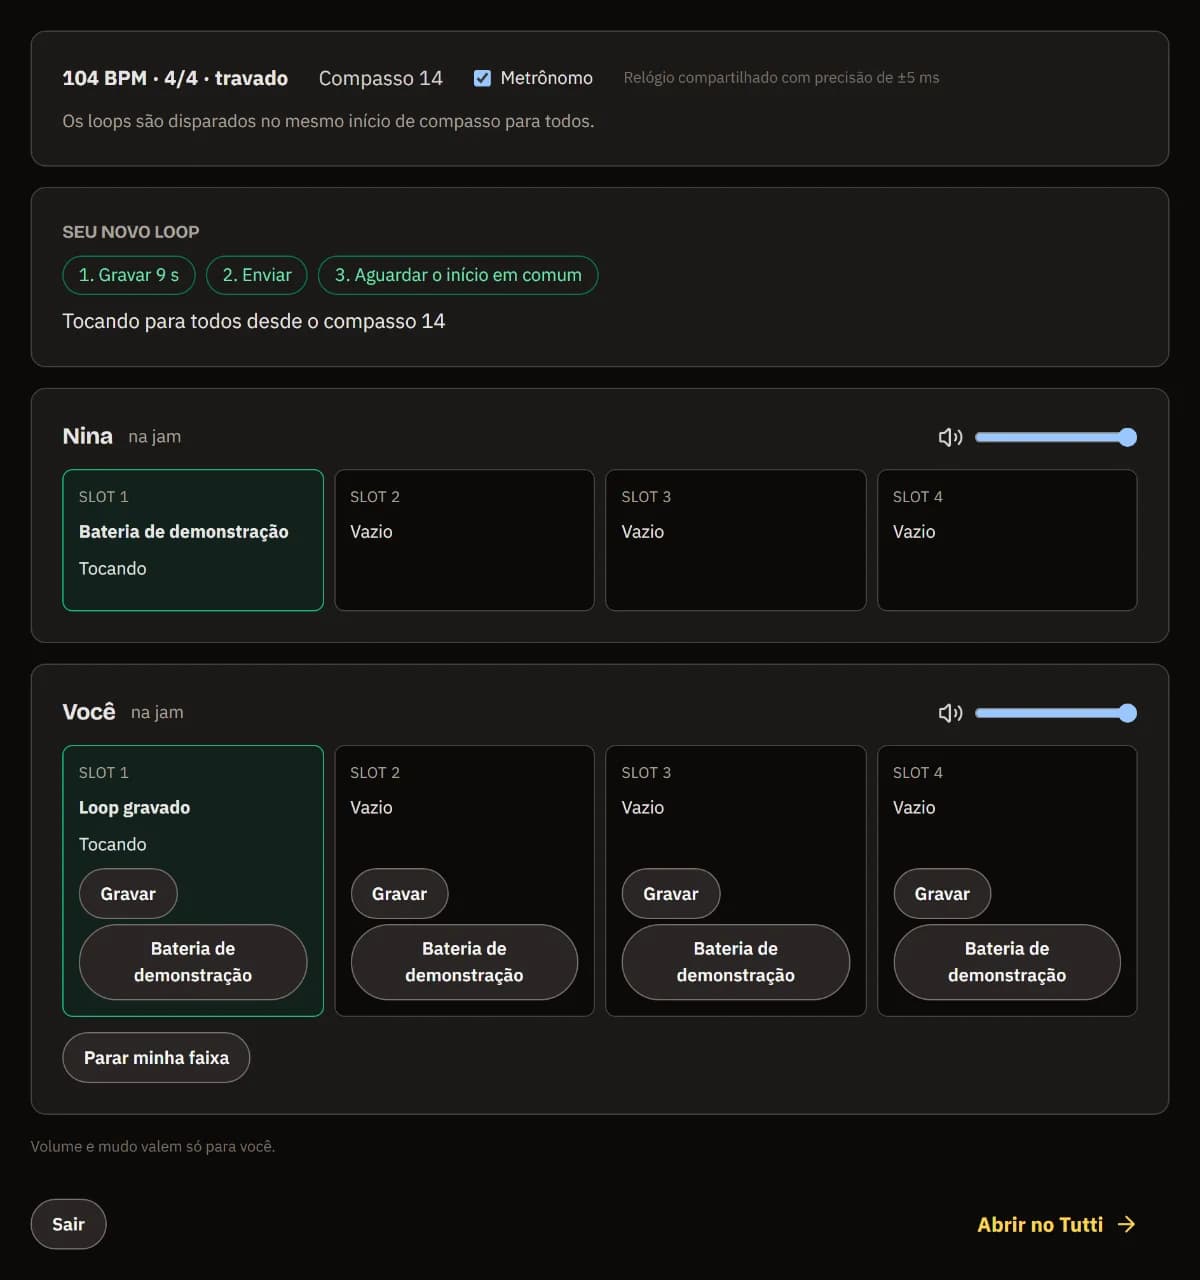Open the Abrir no Tutti link
Viewport: 1200px width, 1280px height.
(1056, 1224)
